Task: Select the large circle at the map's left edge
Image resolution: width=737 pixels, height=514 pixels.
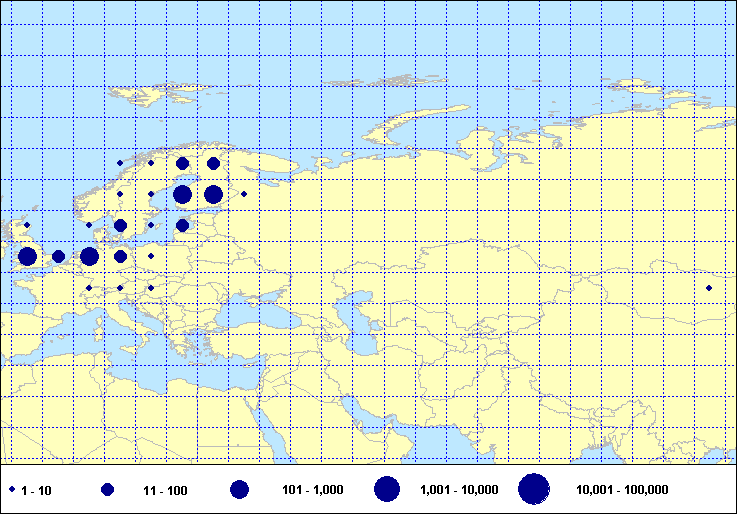Action: (27, 257)
